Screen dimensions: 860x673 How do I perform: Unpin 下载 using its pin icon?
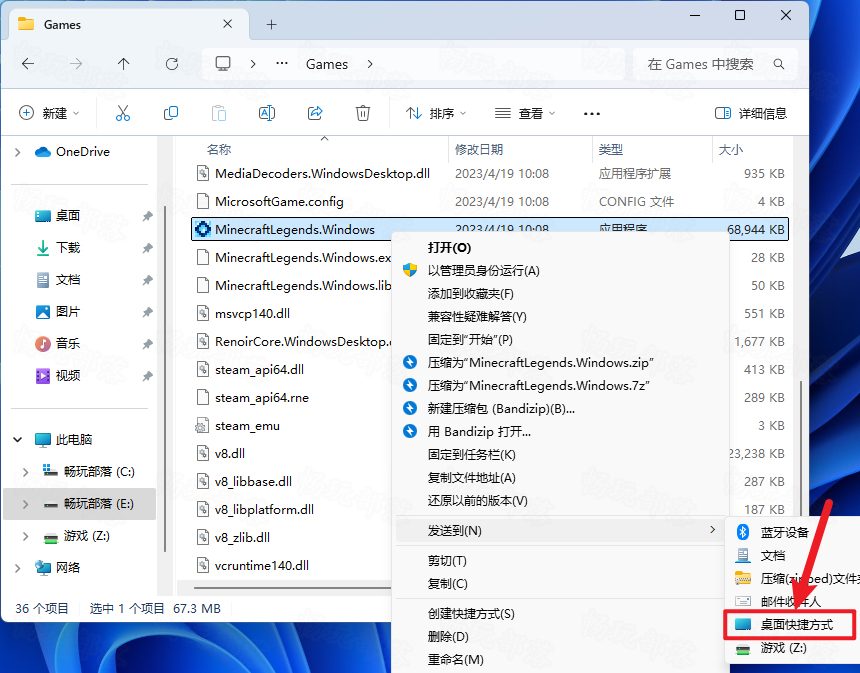pos(147,248)
